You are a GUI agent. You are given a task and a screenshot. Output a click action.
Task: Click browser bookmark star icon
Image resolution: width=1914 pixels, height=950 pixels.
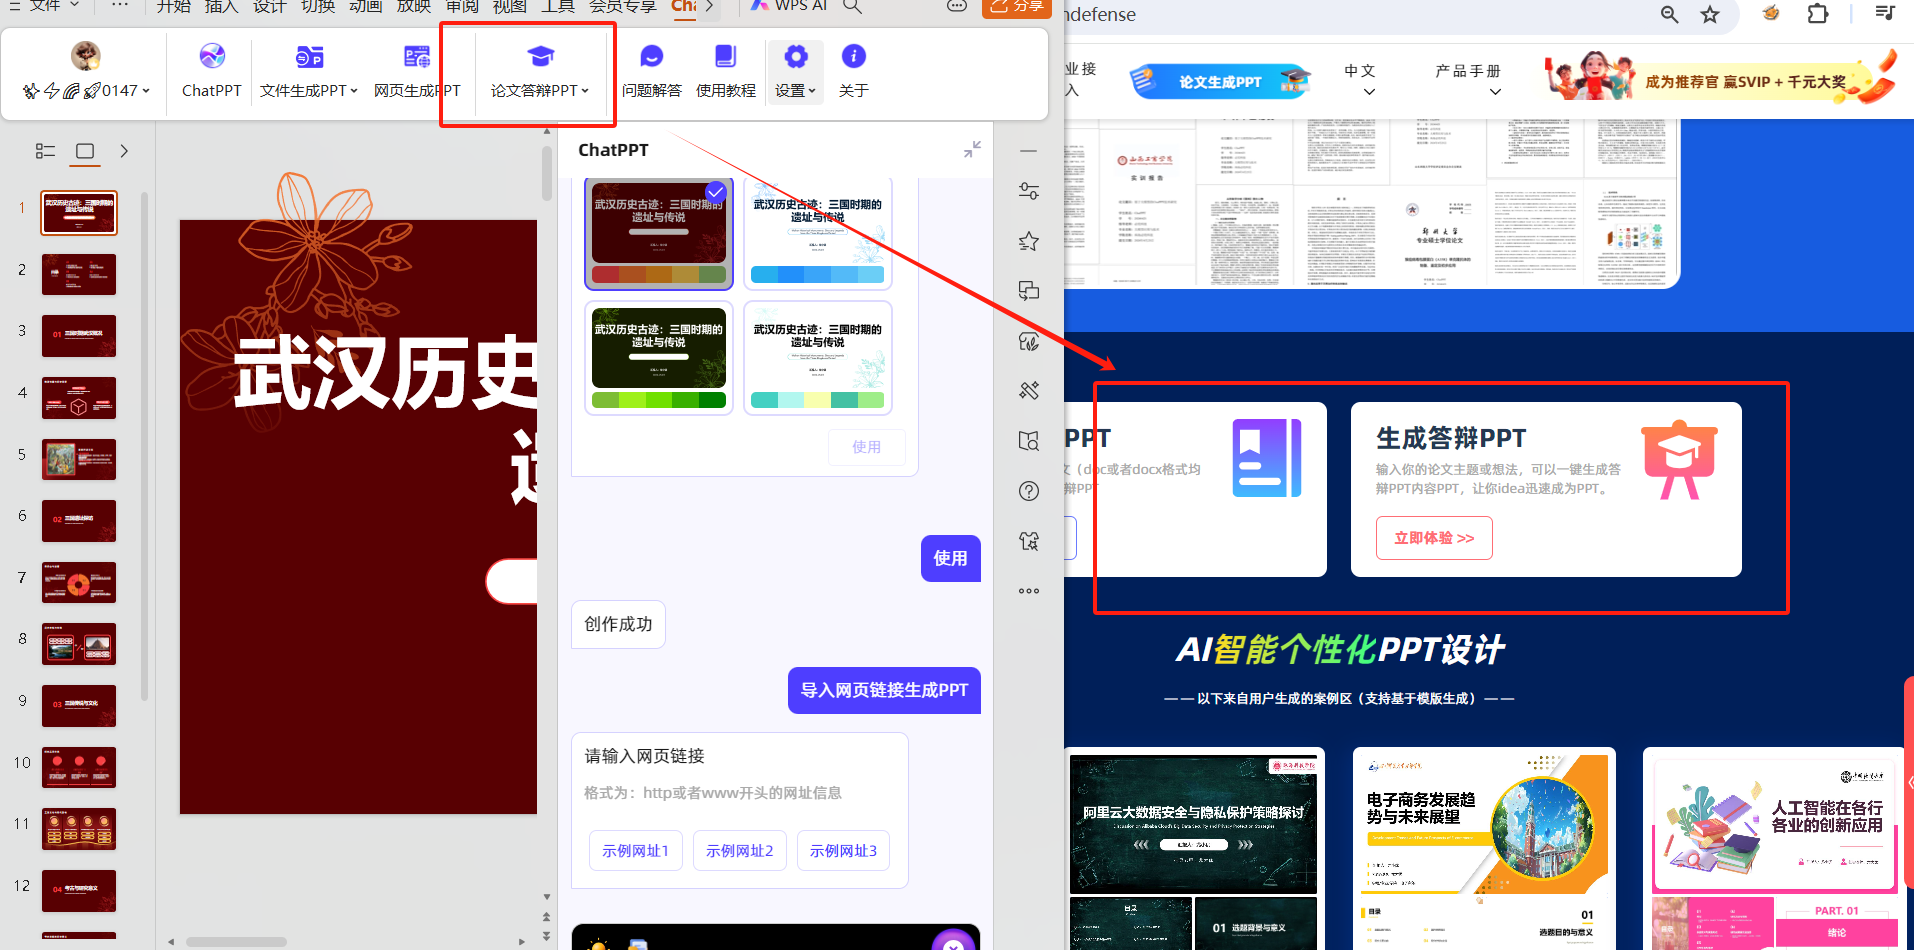point(1710,14)
